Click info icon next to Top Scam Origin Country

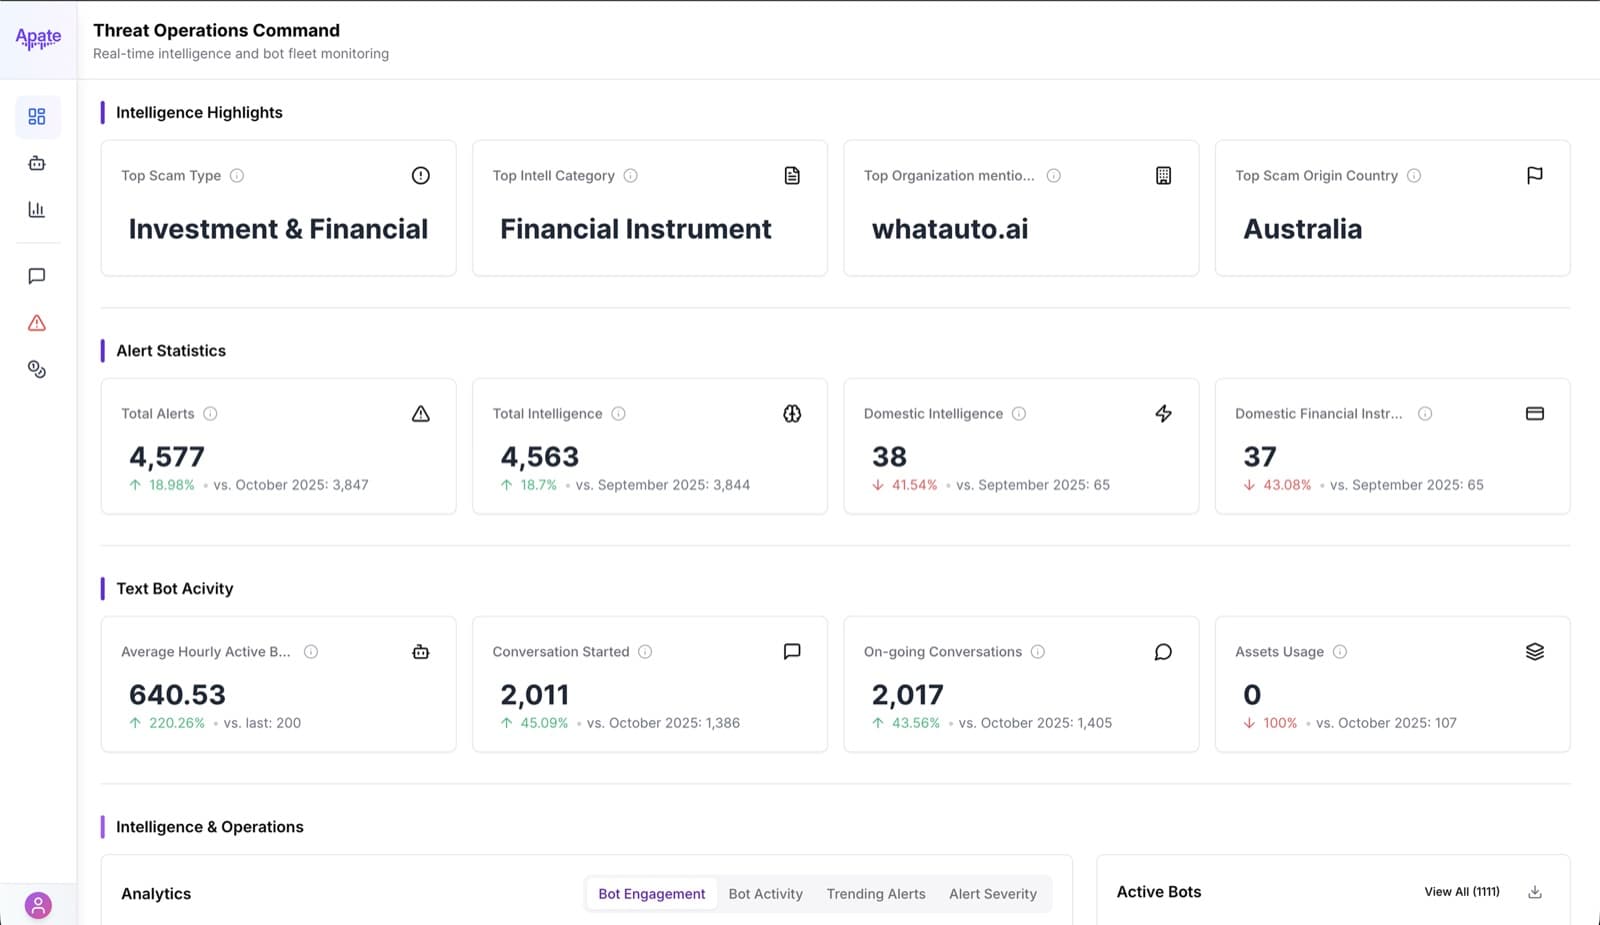[1414, 176]
